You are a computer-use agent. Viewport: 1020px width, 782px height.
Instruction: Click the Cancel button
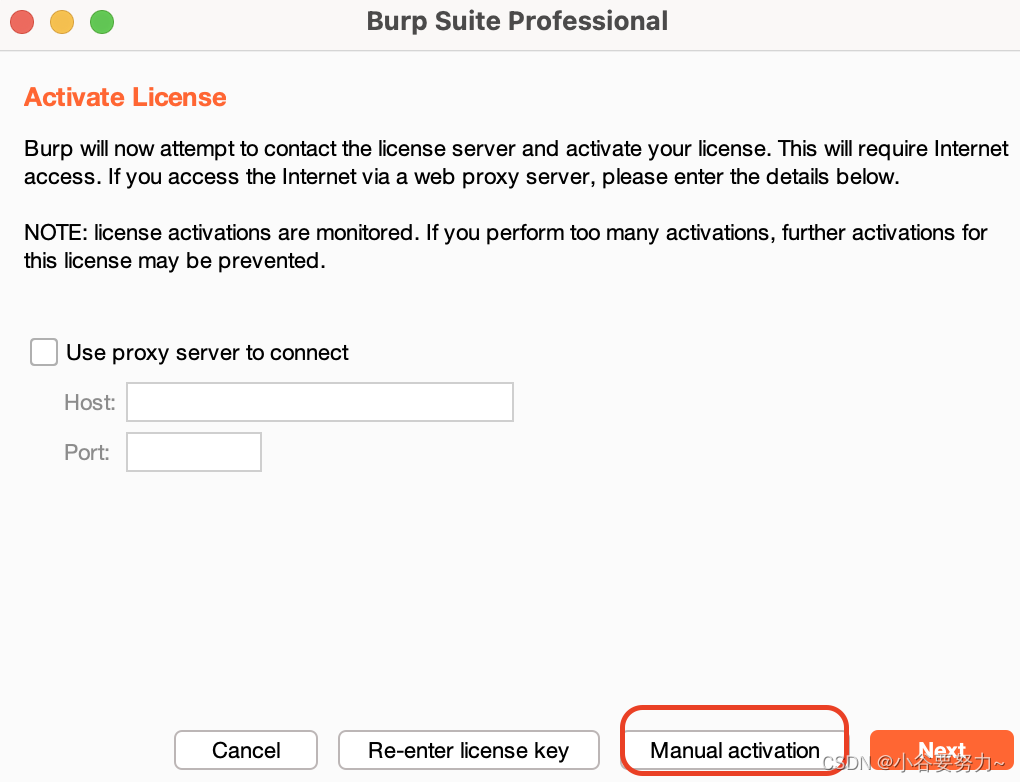(245, 750)
